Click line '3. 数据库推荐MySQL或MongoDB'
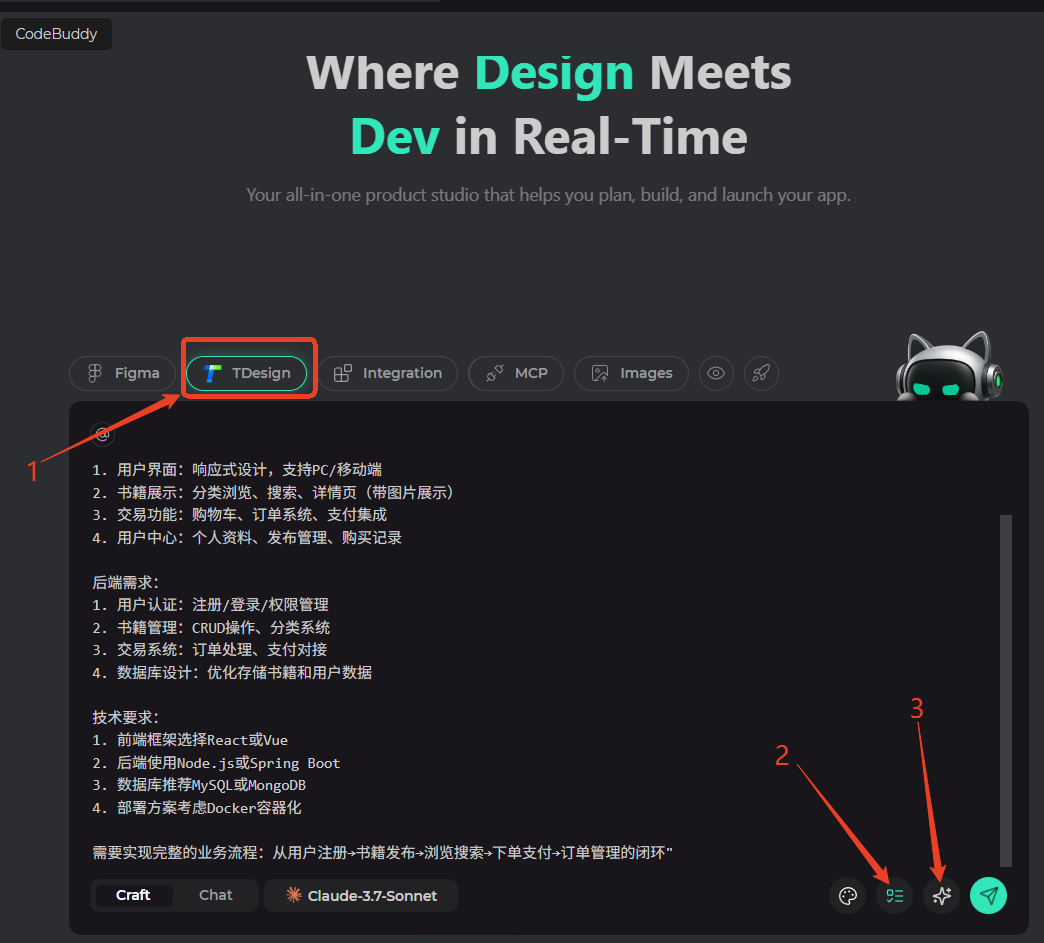The height and width of the screenshot is (943, 1044). [199, 785]
